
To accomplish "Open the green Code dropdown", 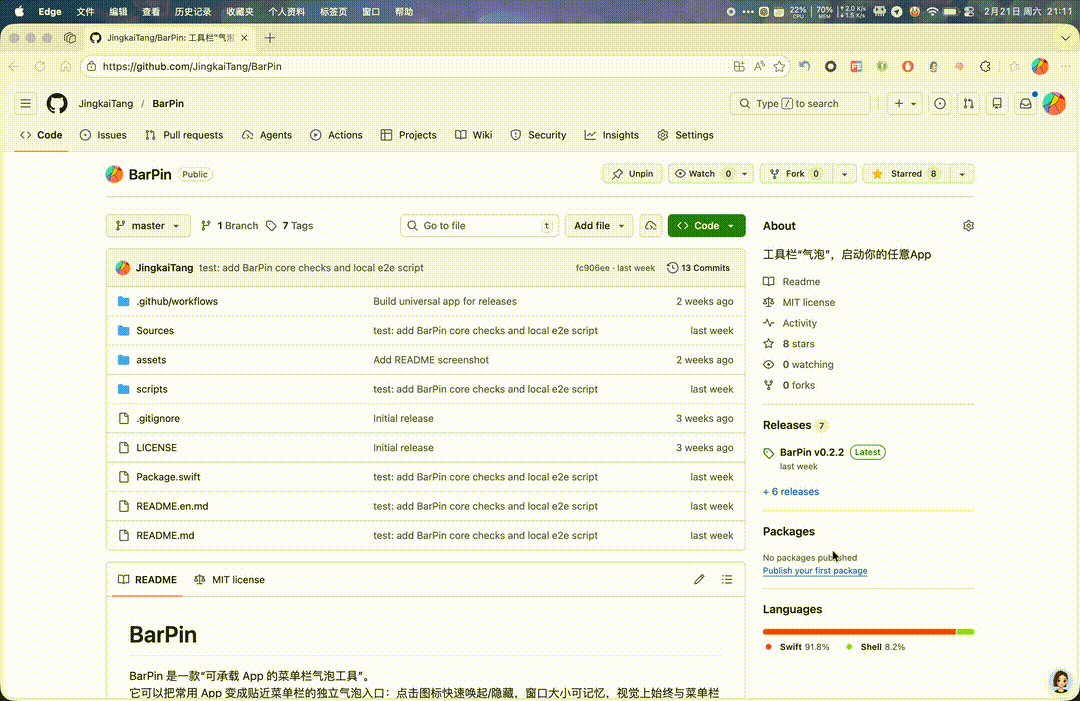I will tap(706, 226).
